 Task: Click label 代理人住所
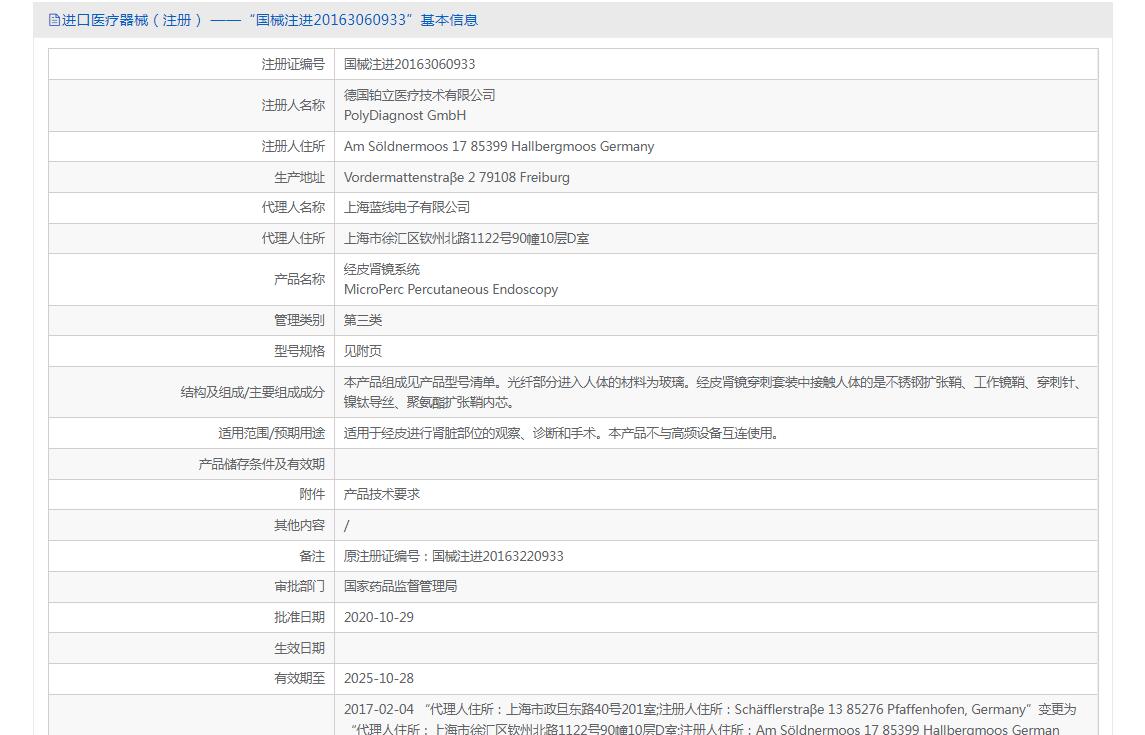[x=293, y=238]
